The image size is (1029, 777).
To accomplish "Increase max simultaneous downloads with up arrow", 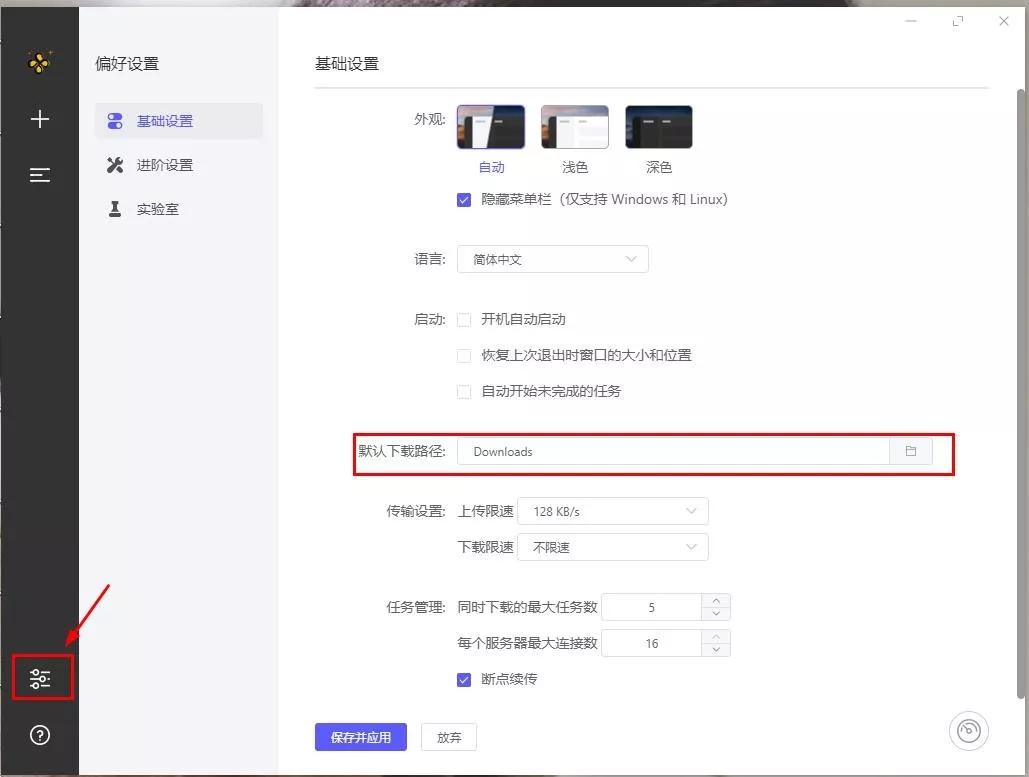I will pos(716,600).
